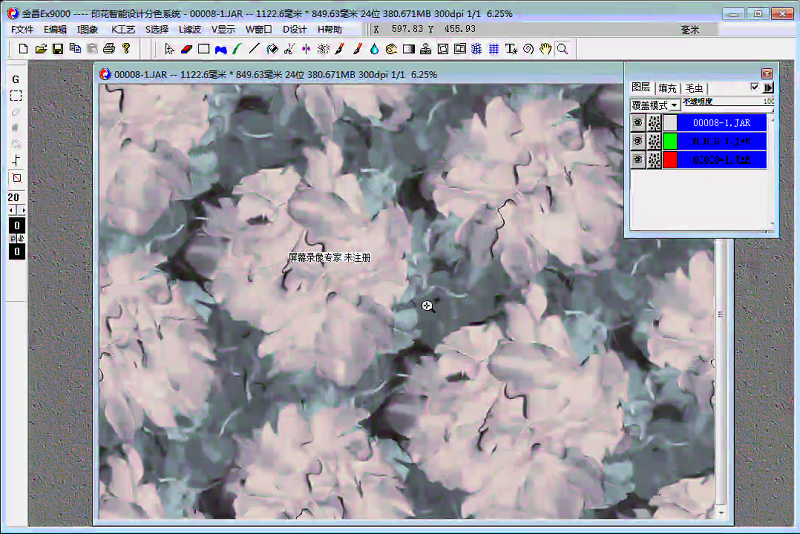Click the Save floppy disk icon
Screen dimensions: 800x534
(x=58, y=48)
